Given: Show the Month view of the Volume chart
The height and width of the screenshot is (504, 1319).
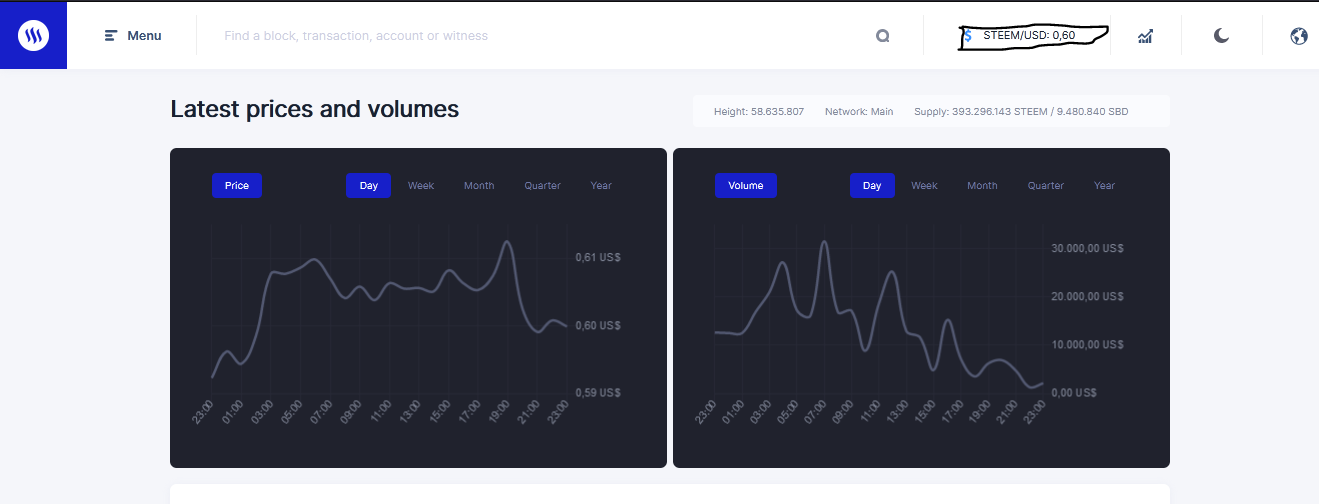Looking at the screenshot, I should click(982, 186).
